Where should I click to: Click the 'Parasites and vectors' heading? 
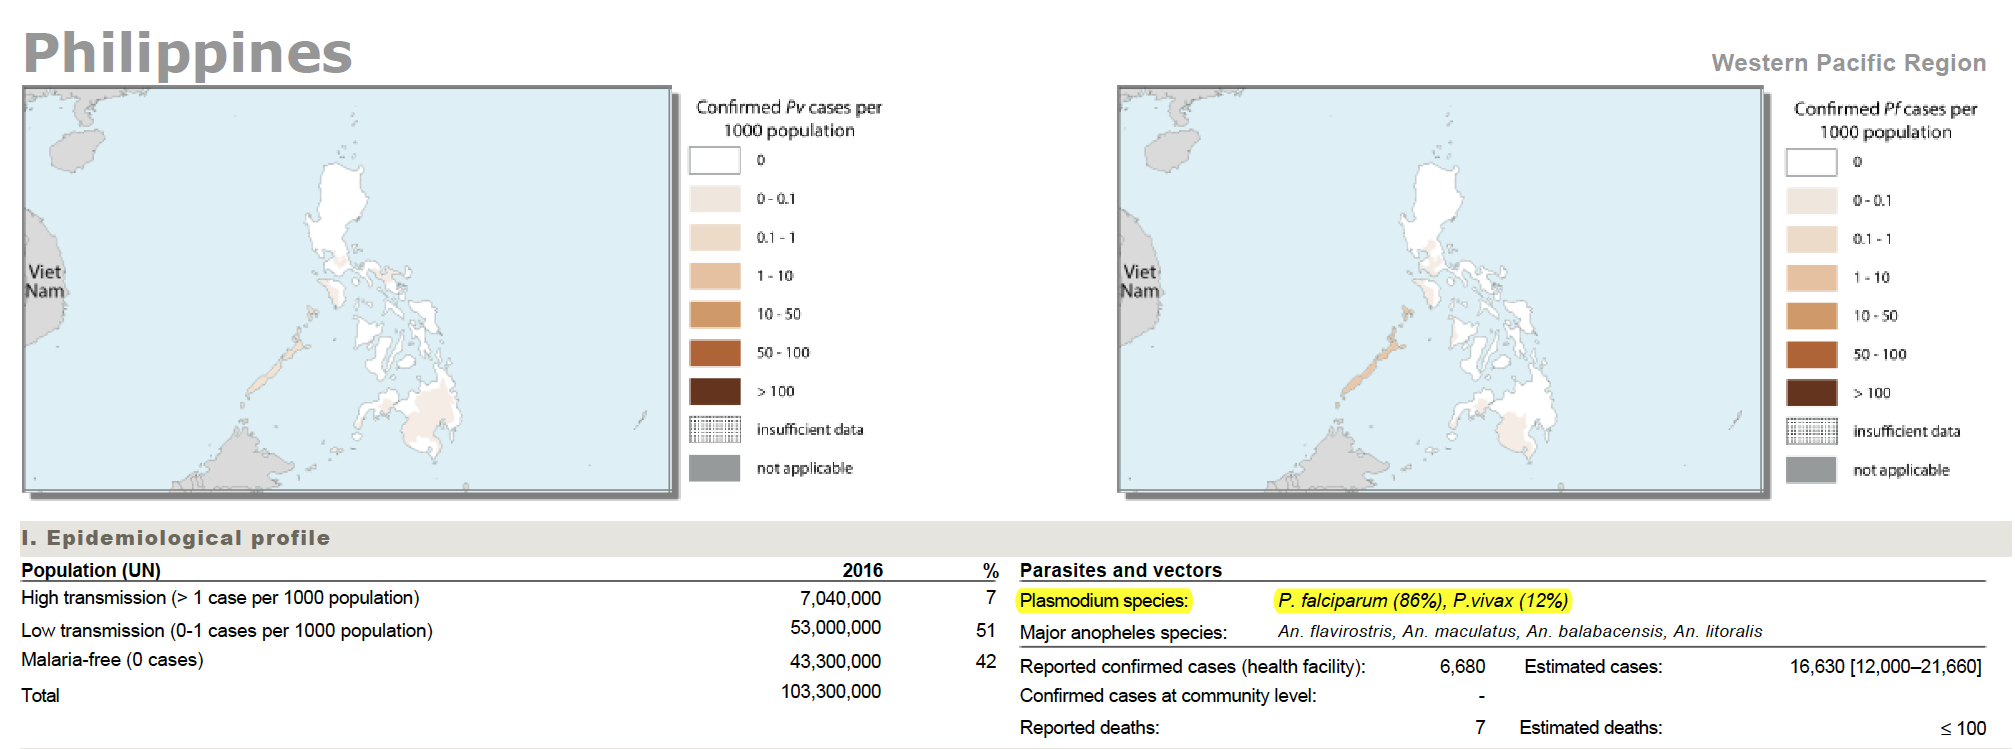click(1120, 570)
